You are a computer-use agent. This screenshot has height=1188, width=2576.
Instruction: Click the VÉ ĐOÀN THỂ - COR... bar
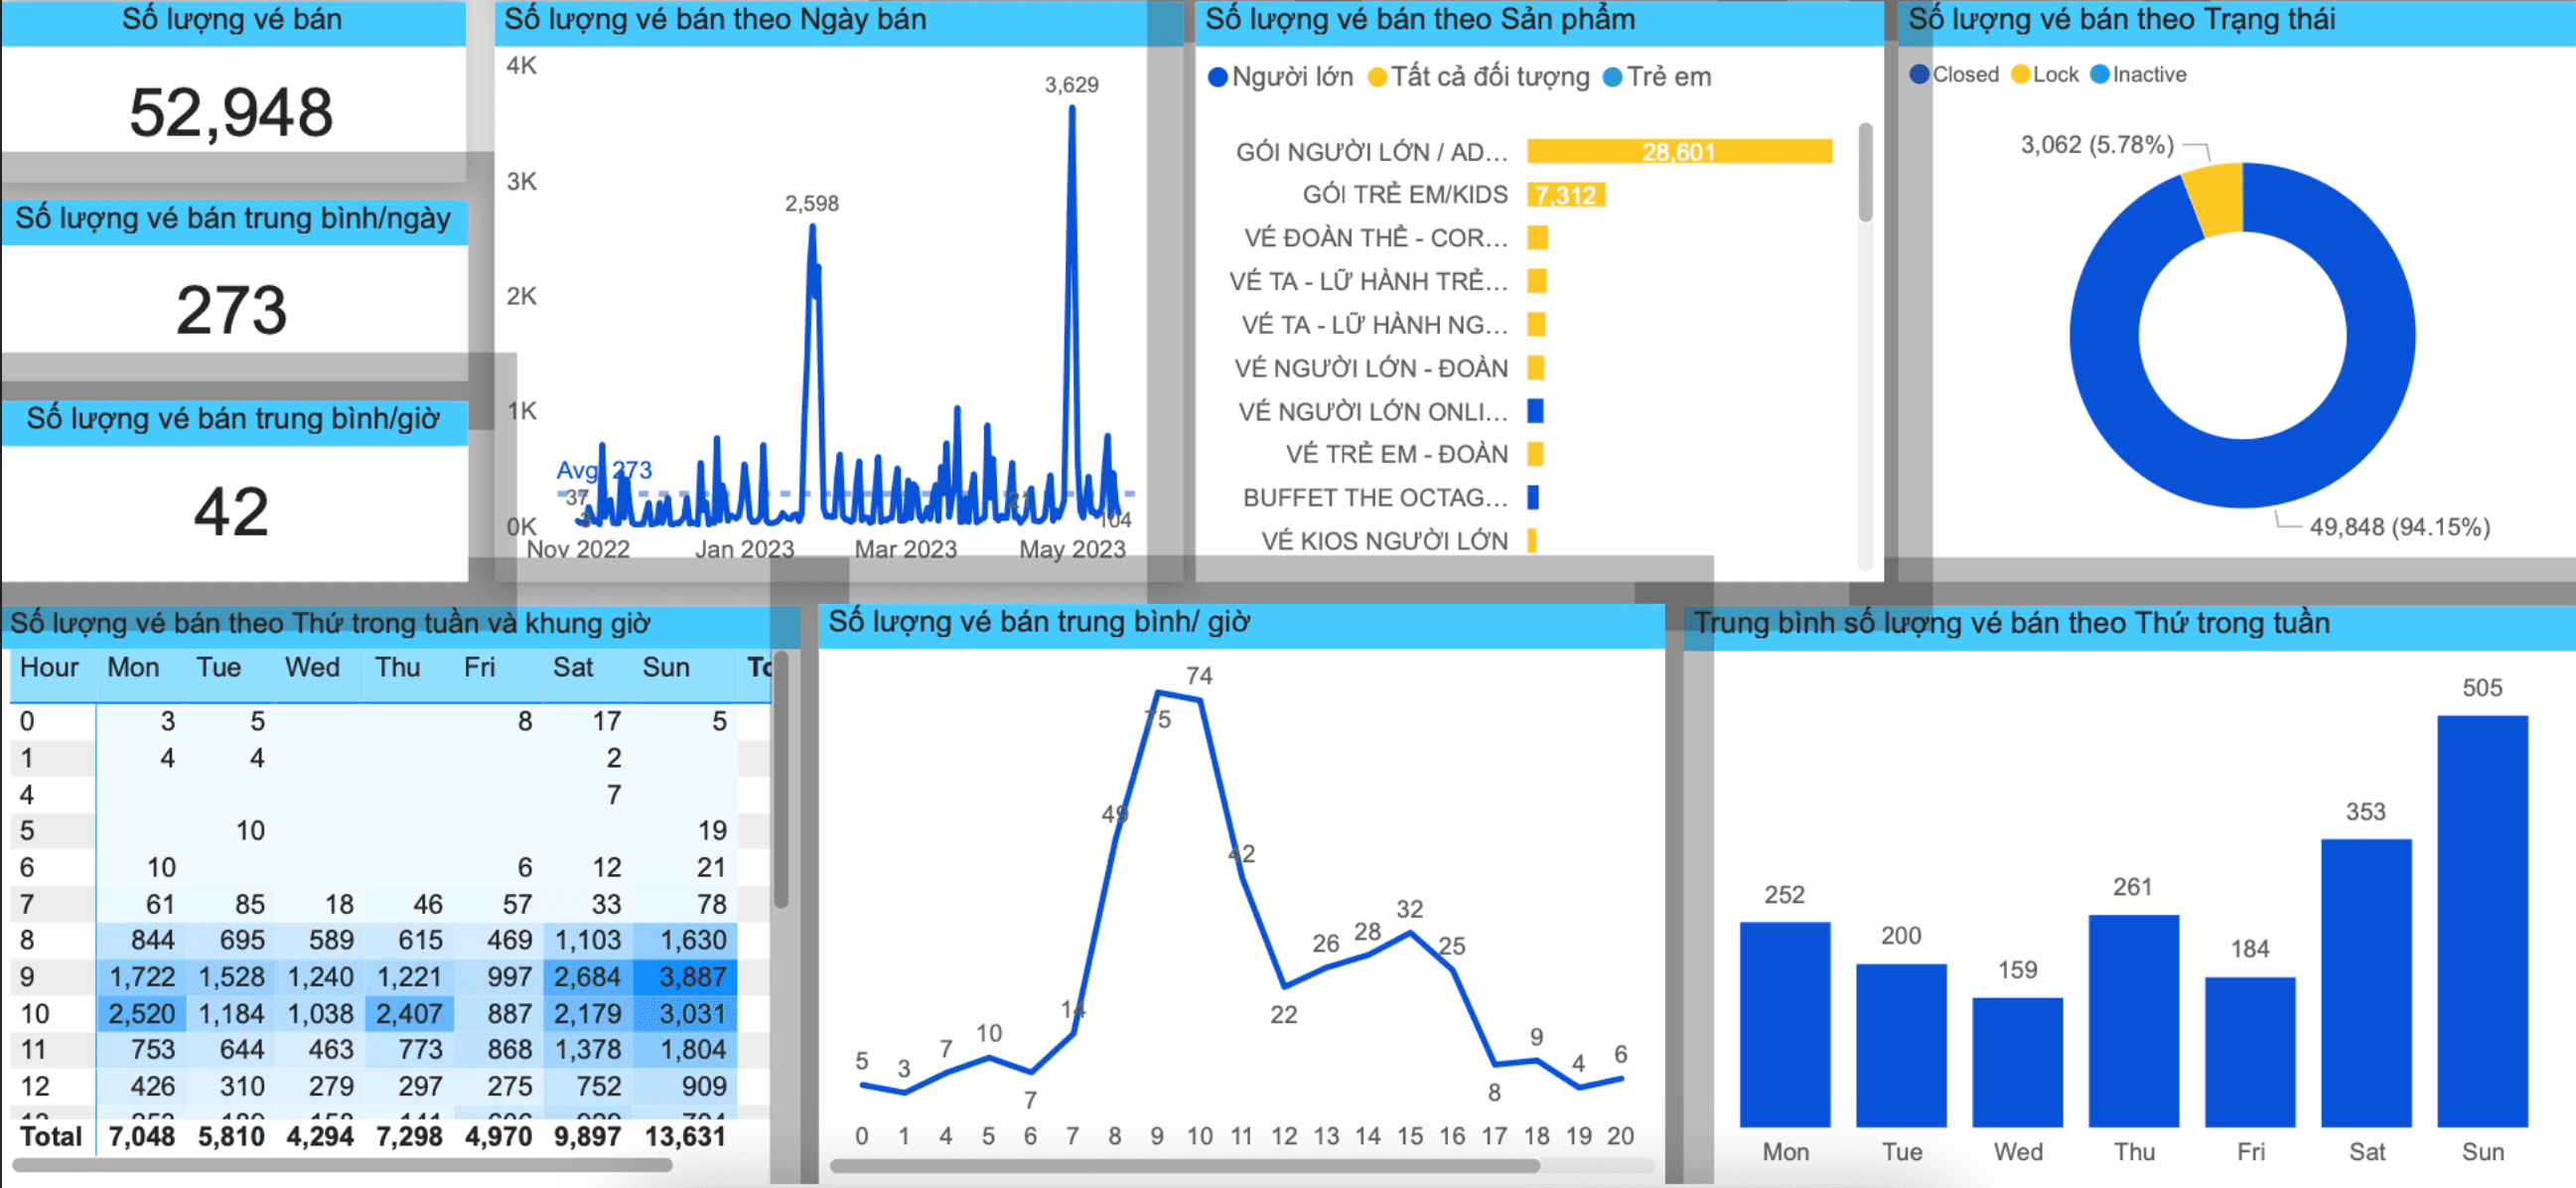point(1537,238)
